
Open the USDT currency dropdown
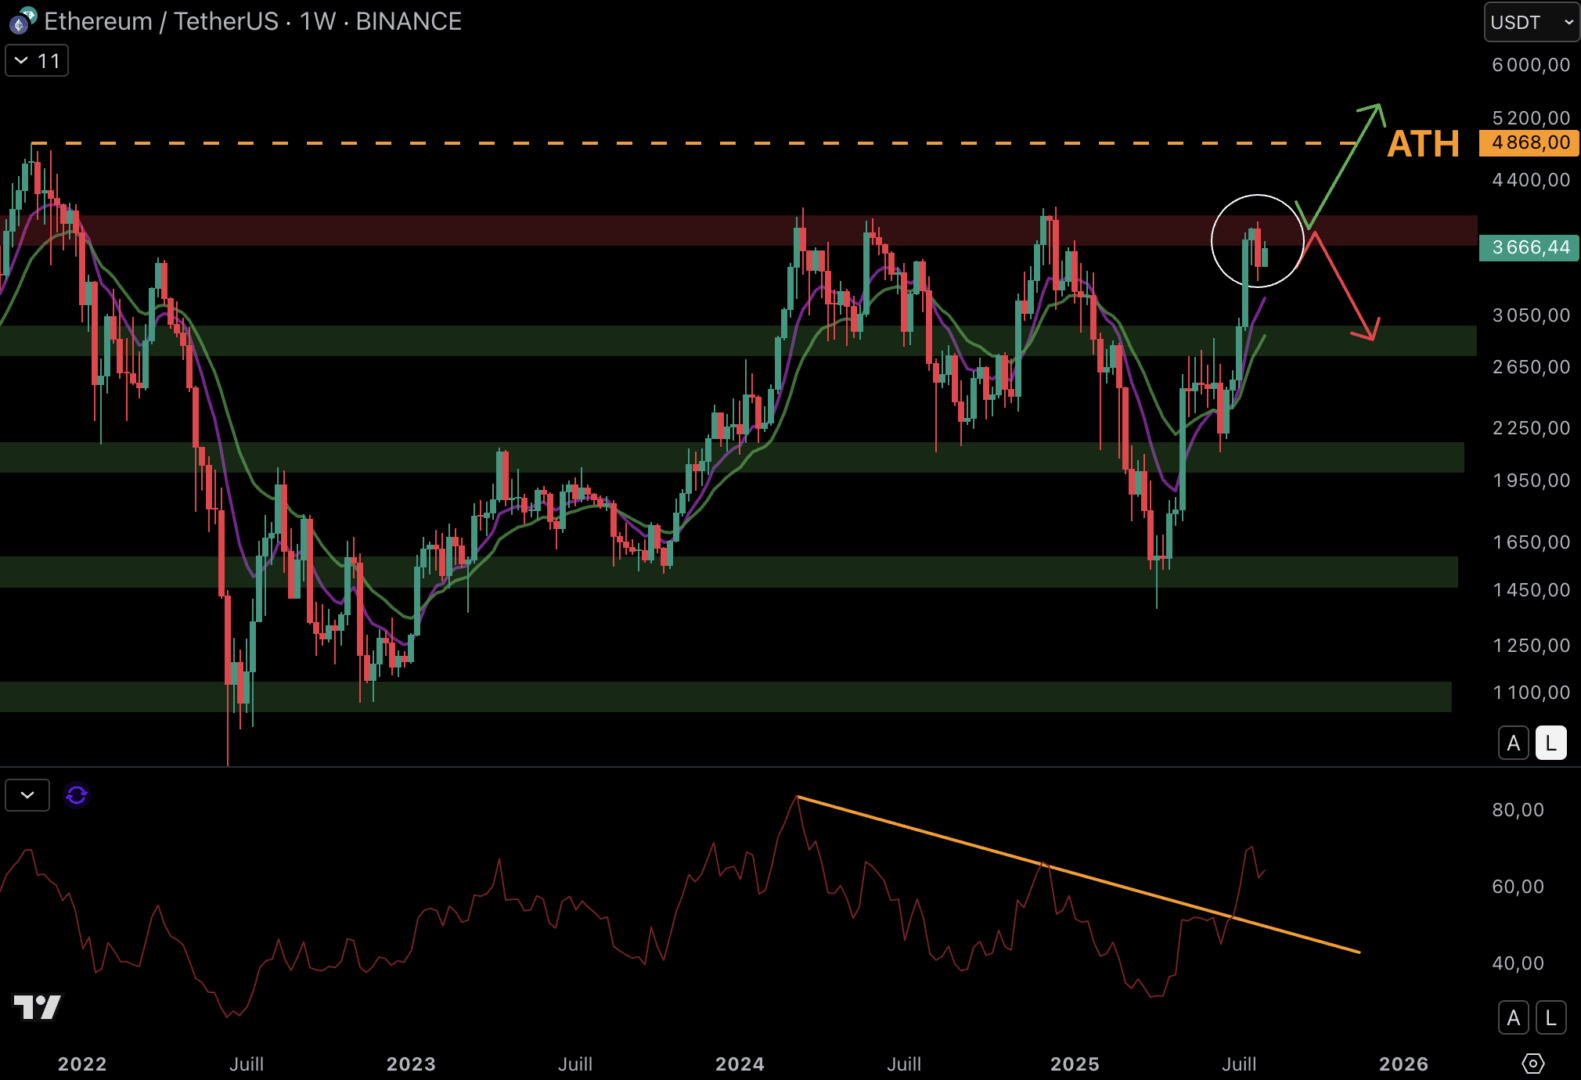tap(1531, 22)
